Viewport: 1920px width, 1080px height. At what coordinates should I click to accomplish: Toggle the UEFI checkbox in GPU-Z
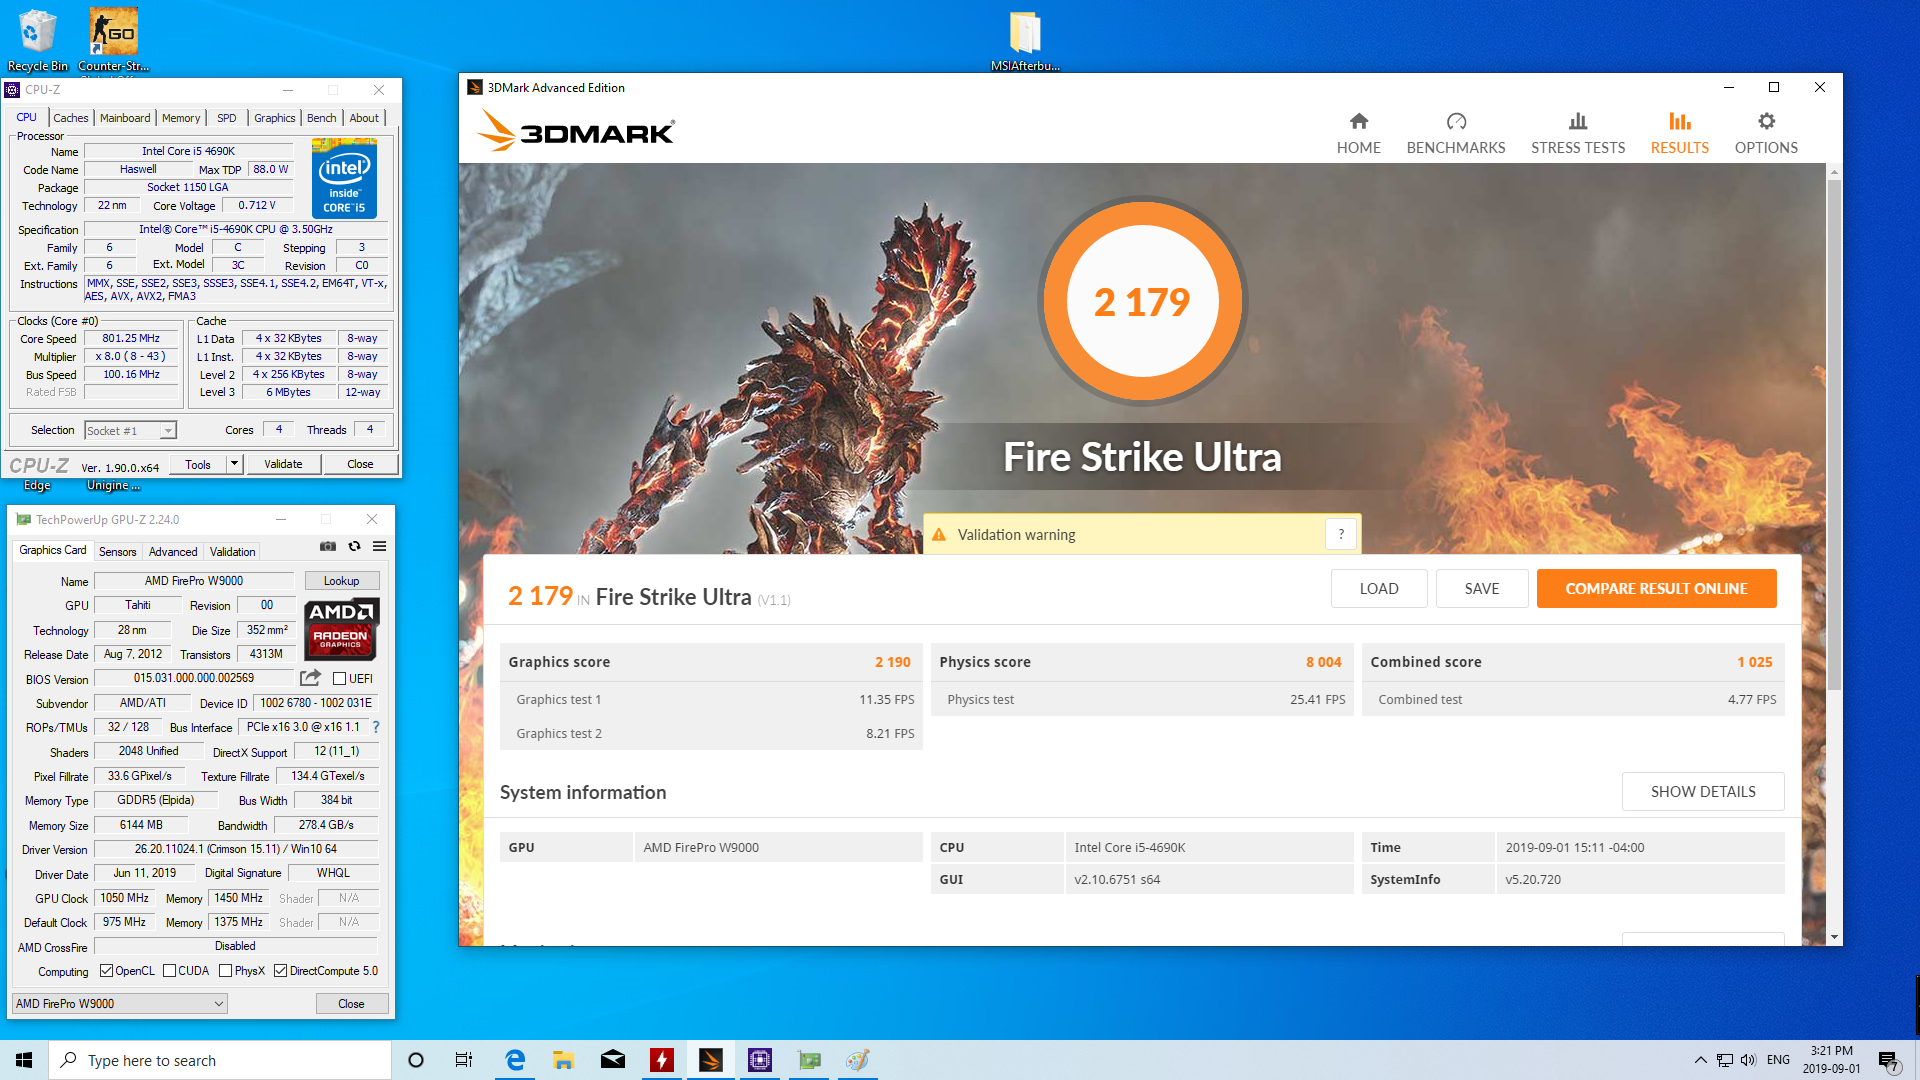tap(340, 678)
